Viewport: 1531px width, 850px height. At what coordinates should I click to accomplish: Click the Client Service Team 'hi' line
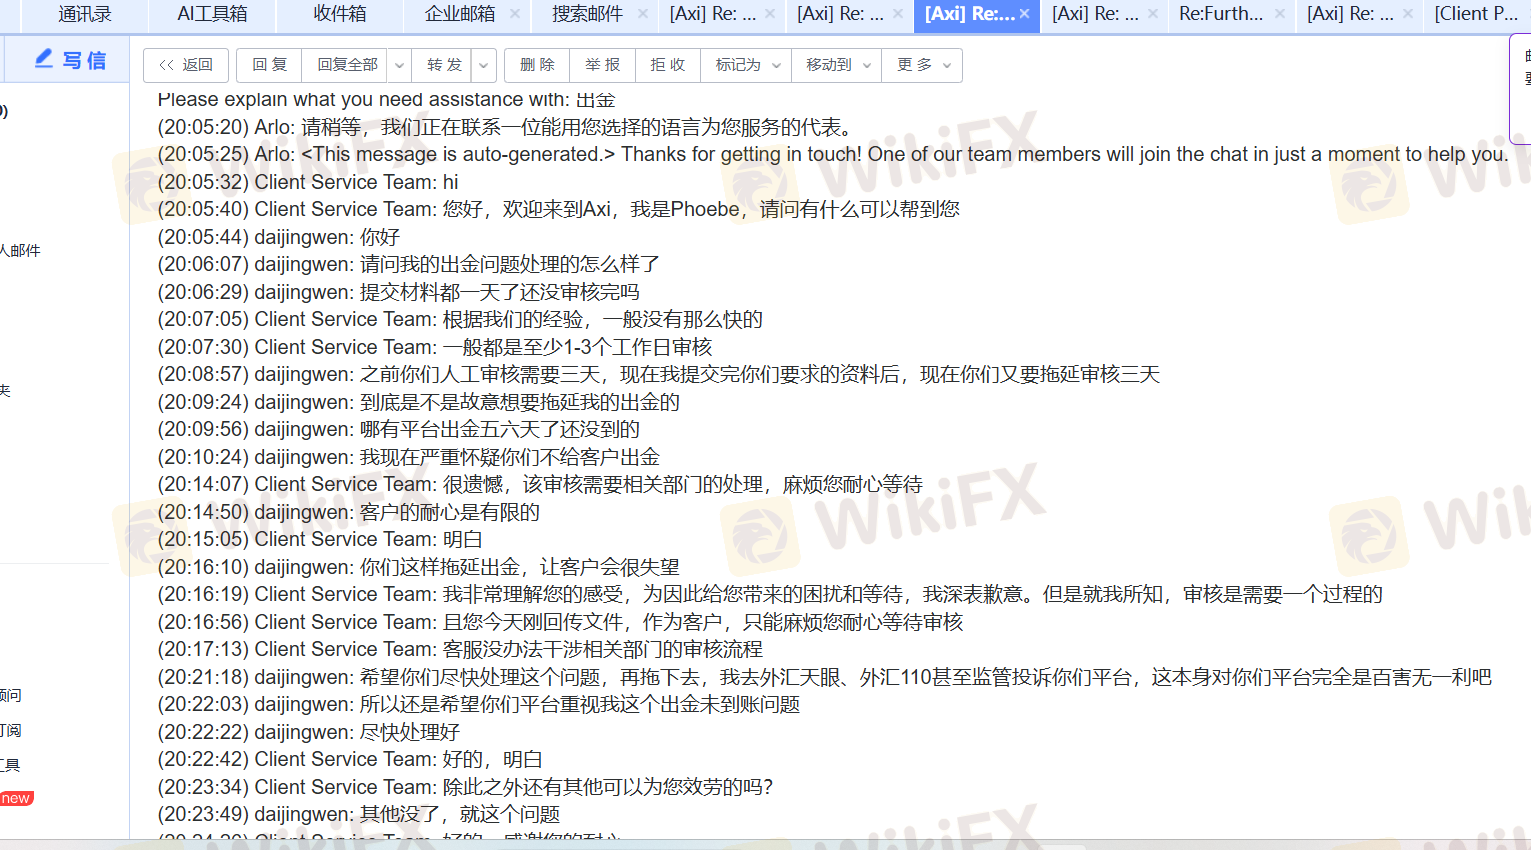pyautogui.click(x=308, y=182)
